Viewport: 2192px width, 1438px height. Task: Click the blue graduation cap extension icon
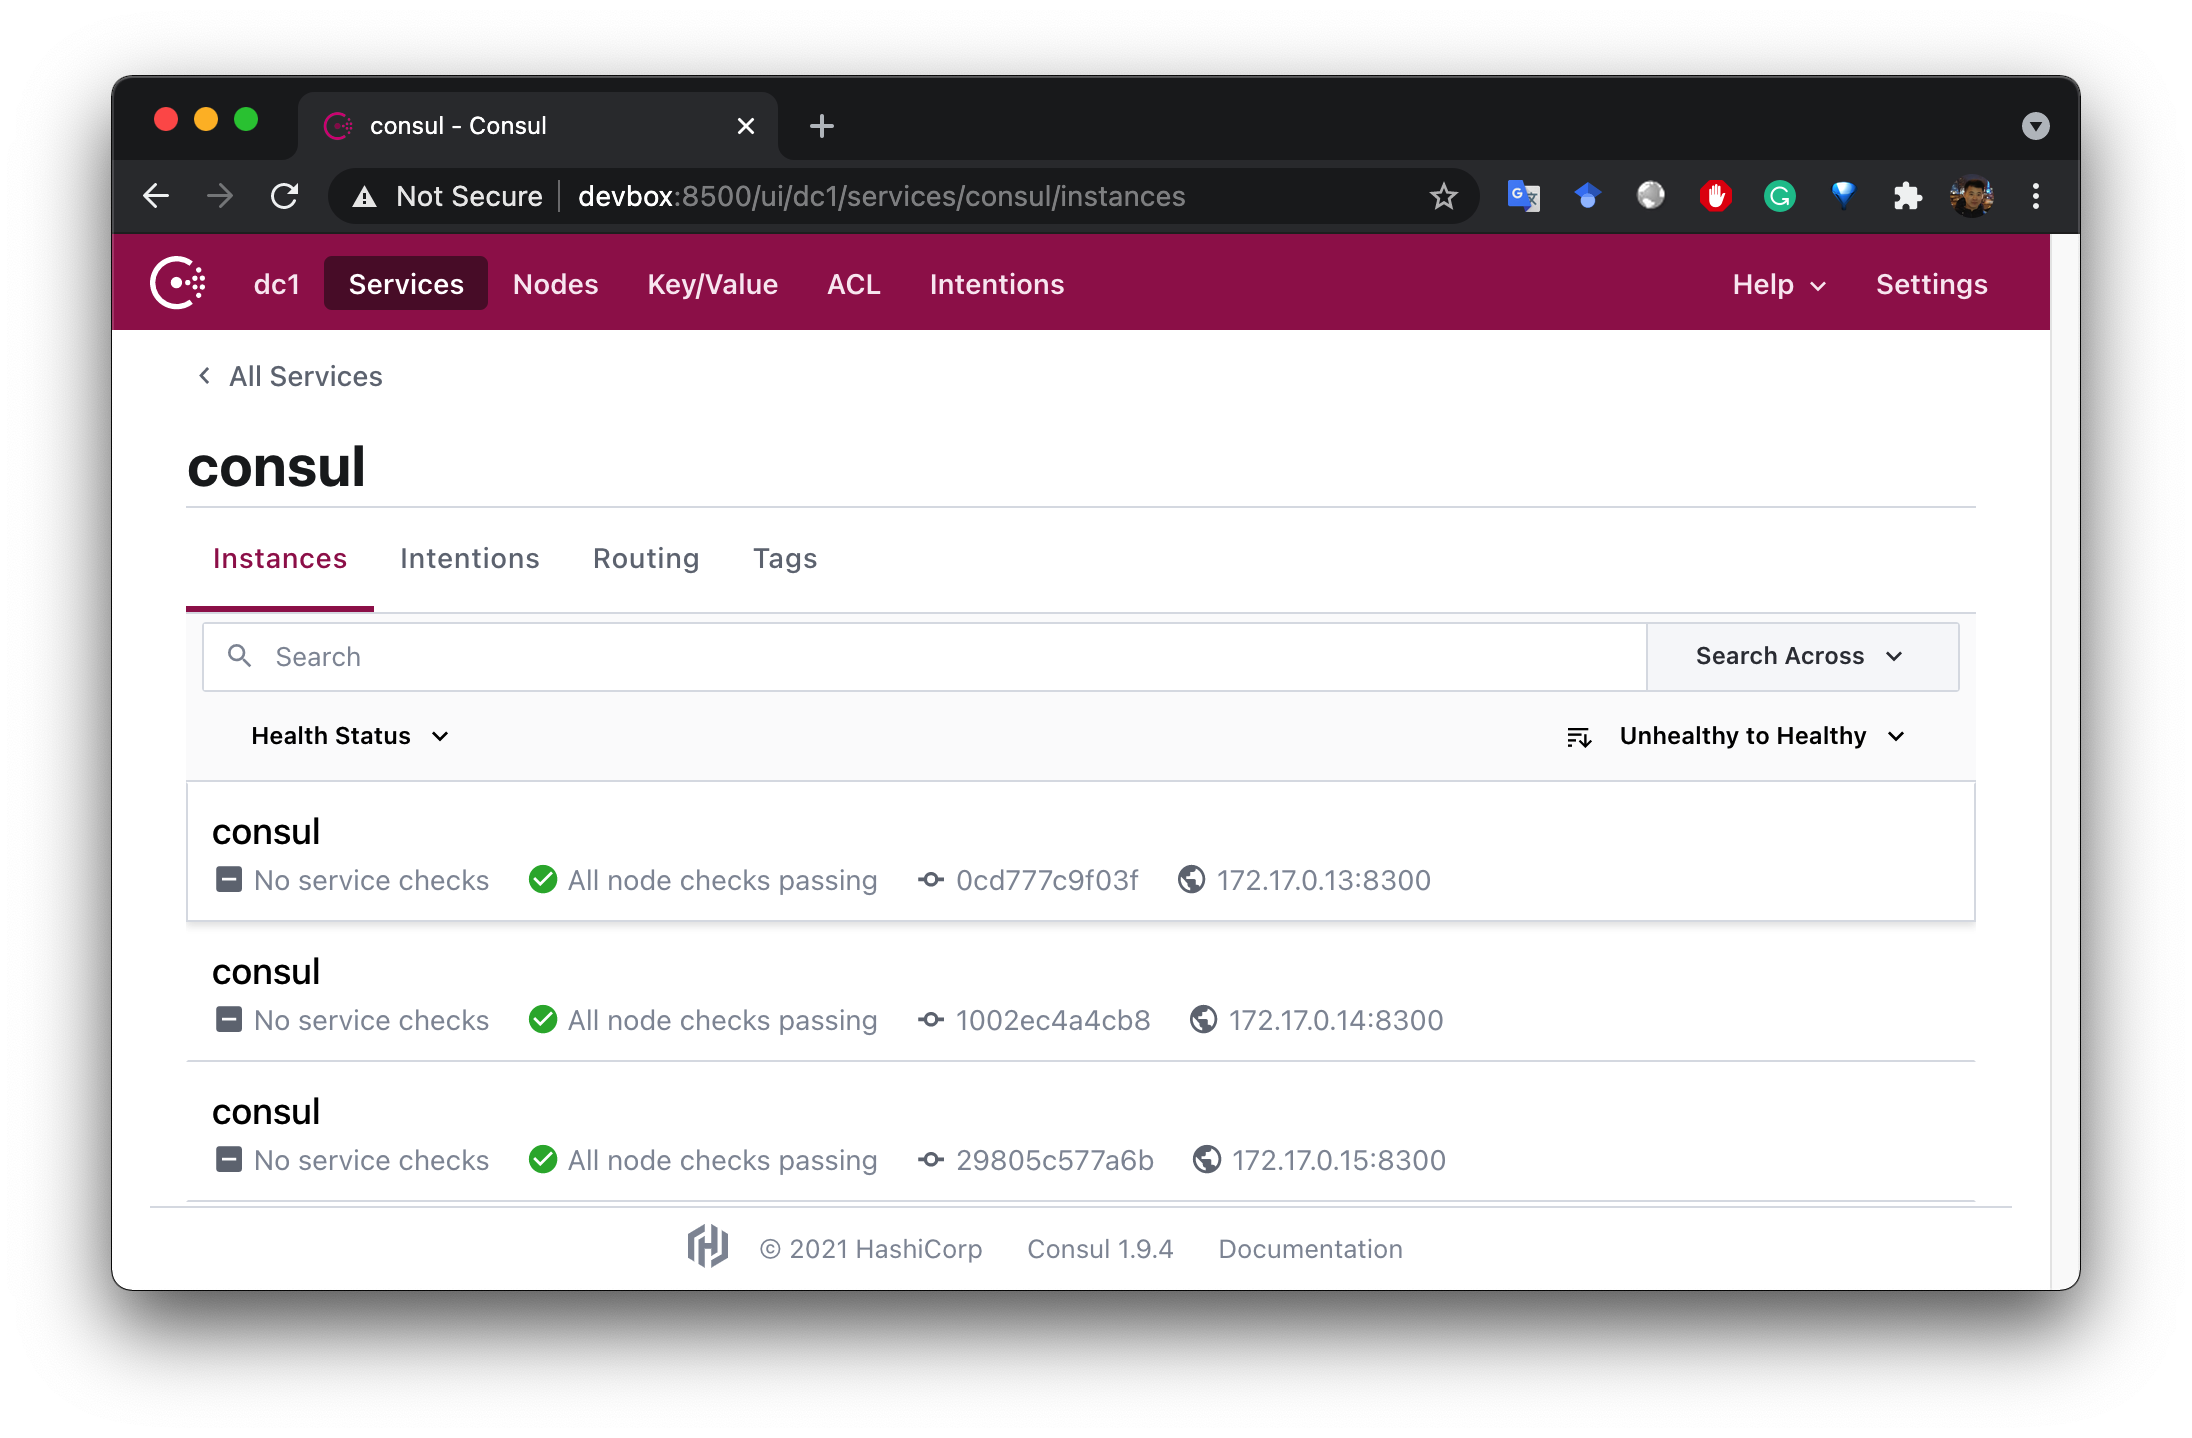(1587, 196)
